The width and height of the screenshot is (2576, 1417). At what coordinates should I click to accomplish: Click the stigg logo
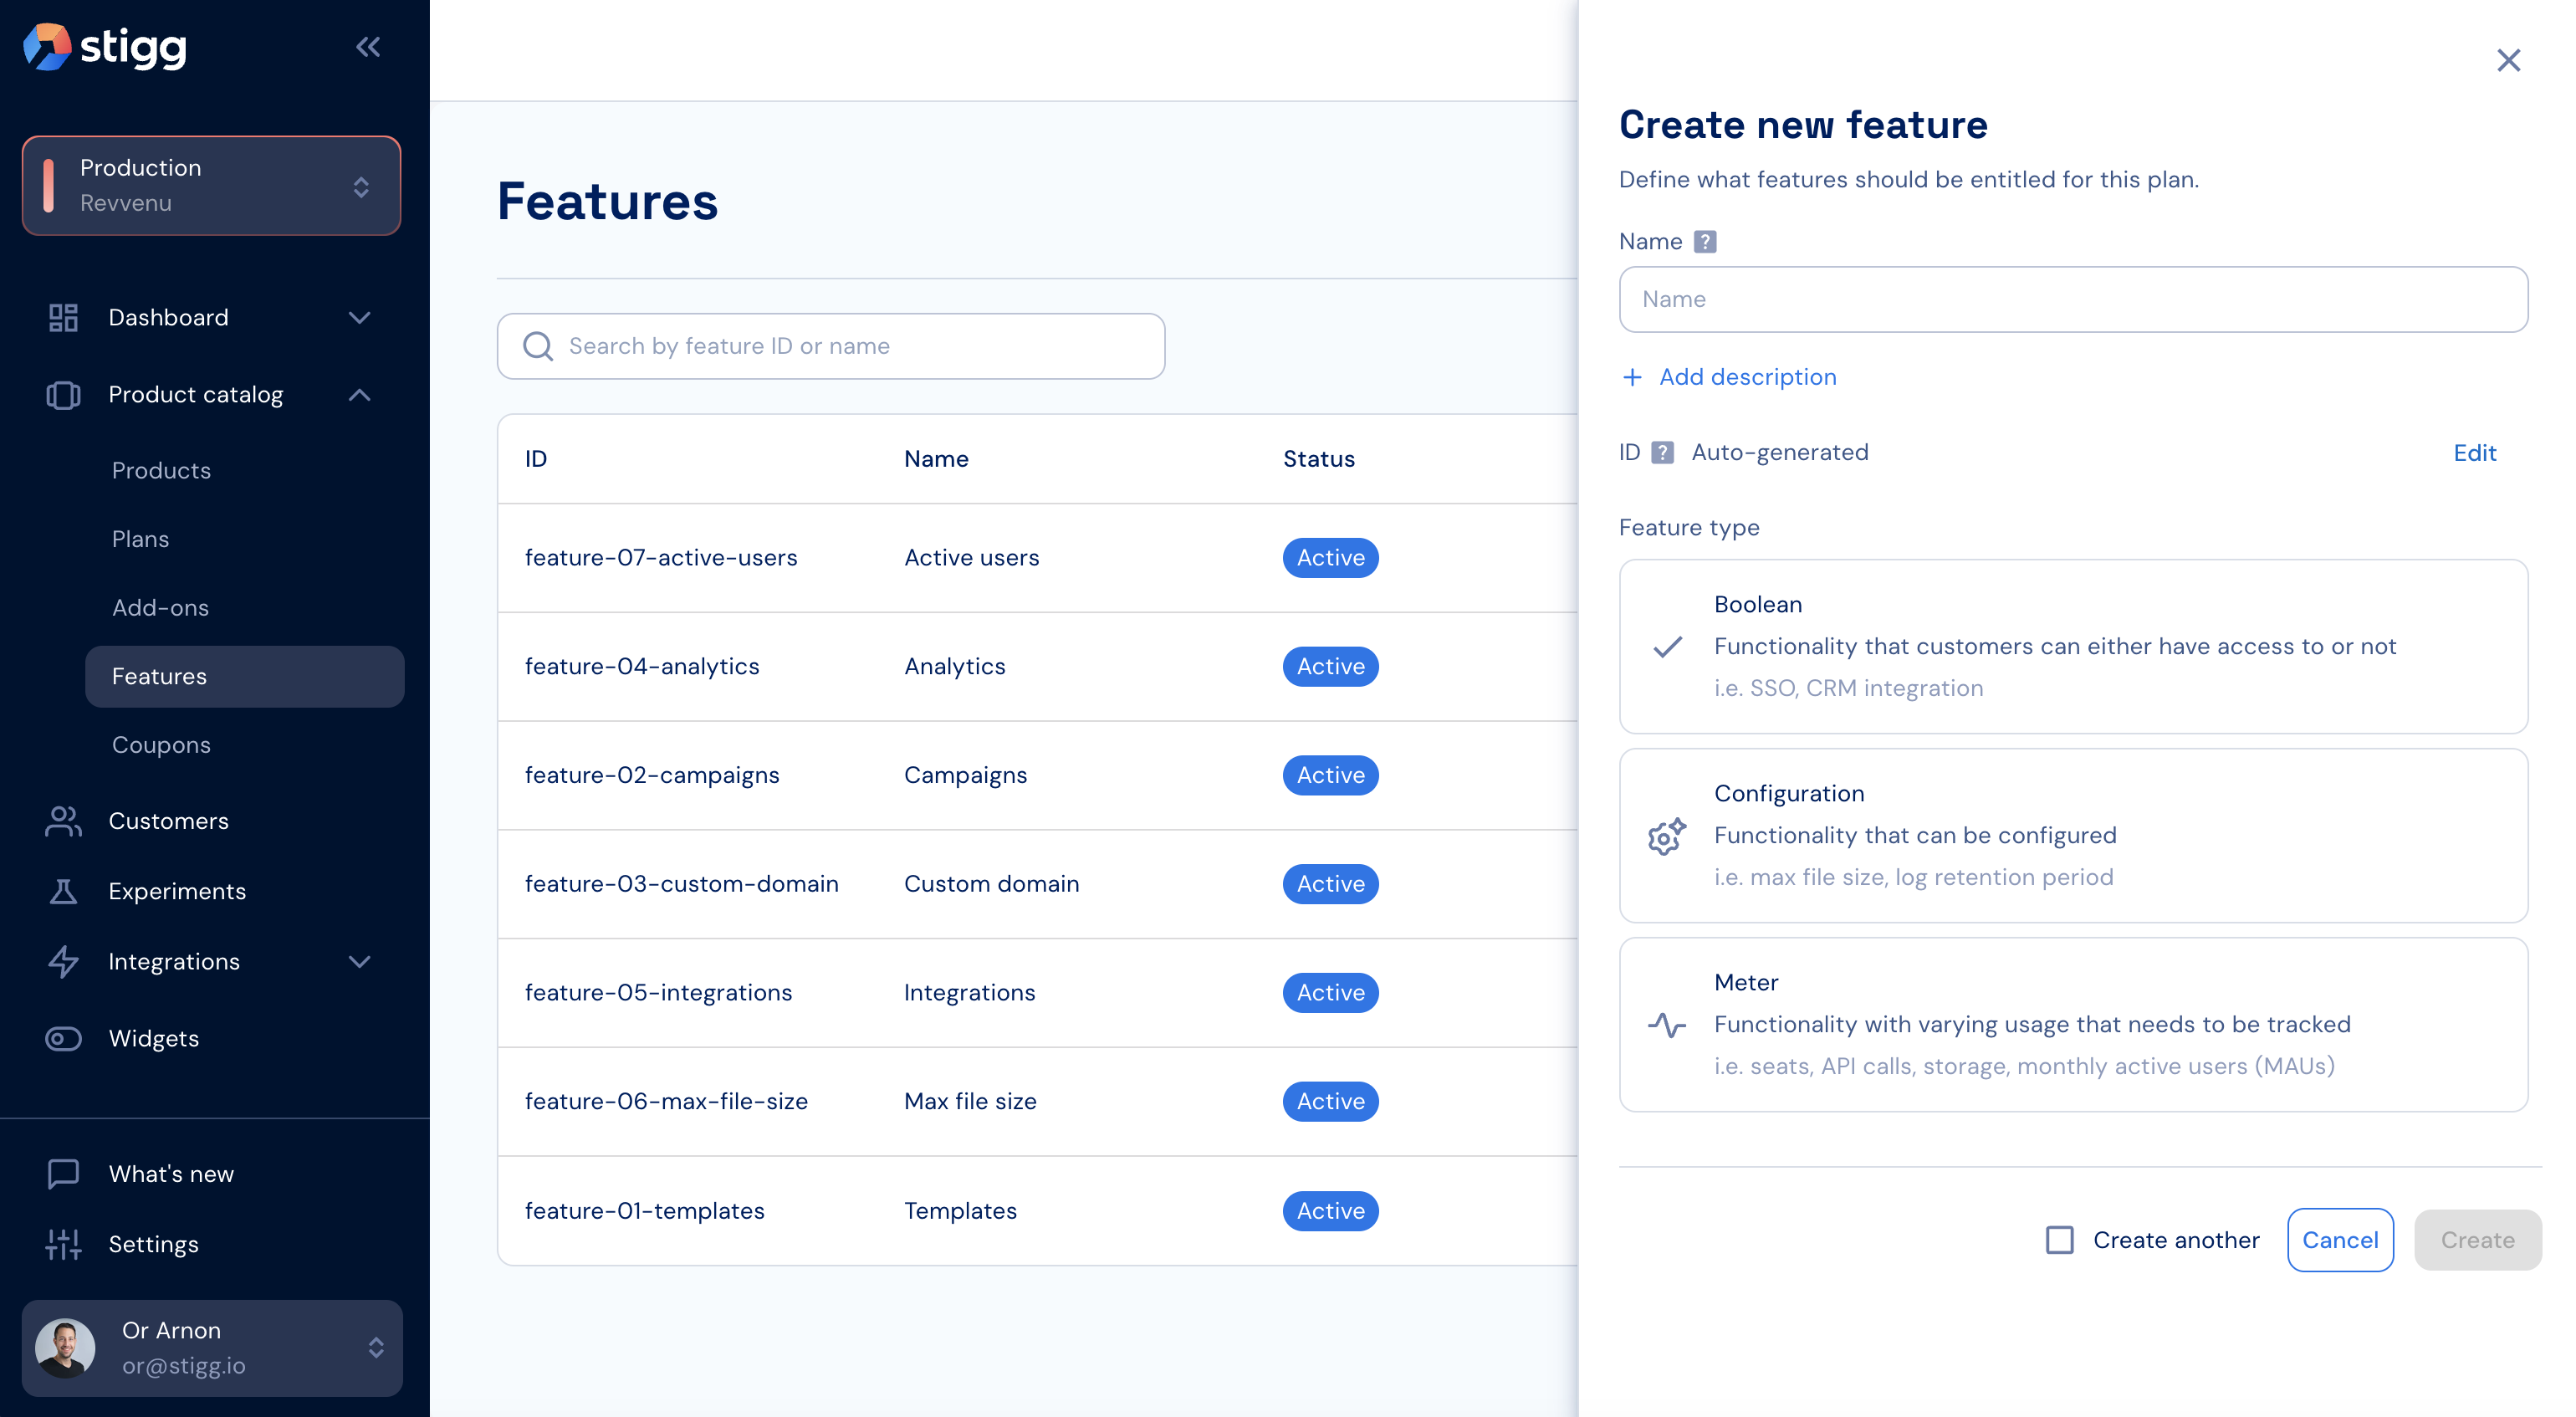(105, 46)
